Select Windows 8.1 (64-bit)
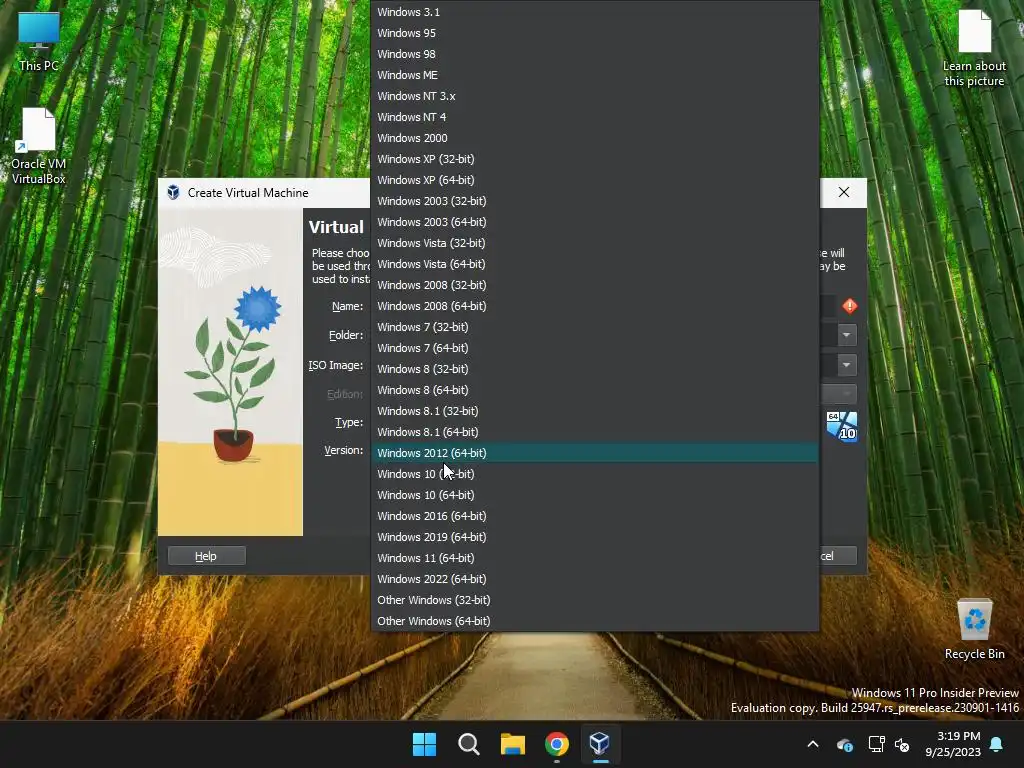This screenshot has height=768, width=1024. tap(594, 432)
